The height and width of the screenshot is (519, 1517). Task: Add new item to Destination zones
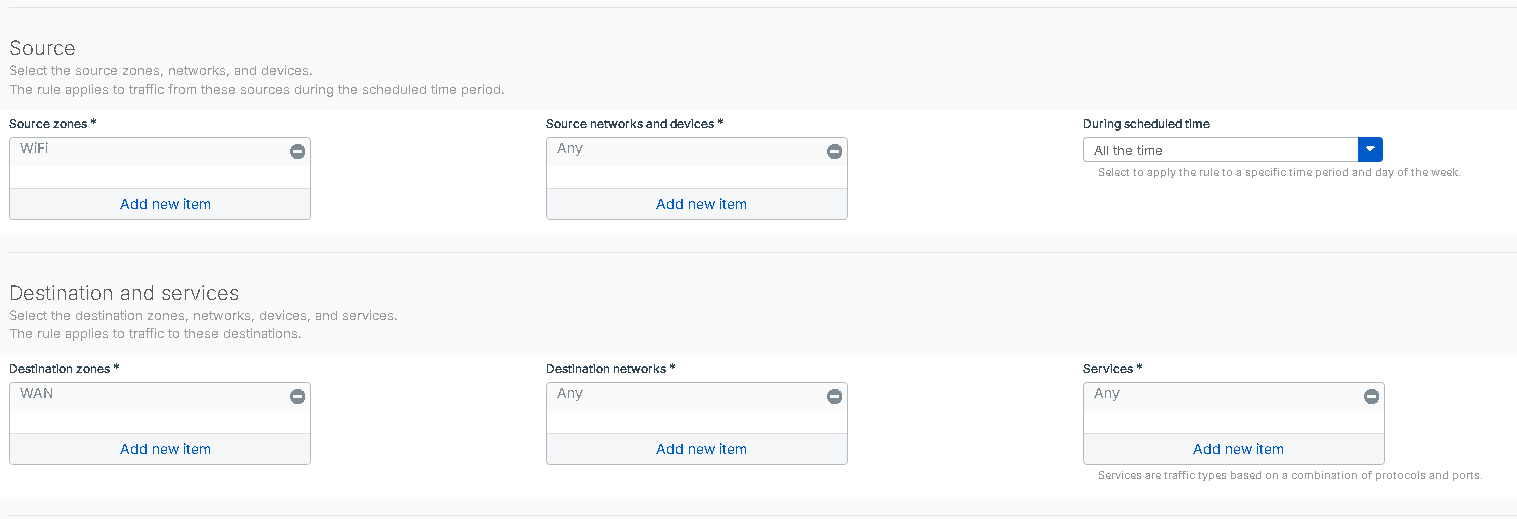click(x=165, y=449)
